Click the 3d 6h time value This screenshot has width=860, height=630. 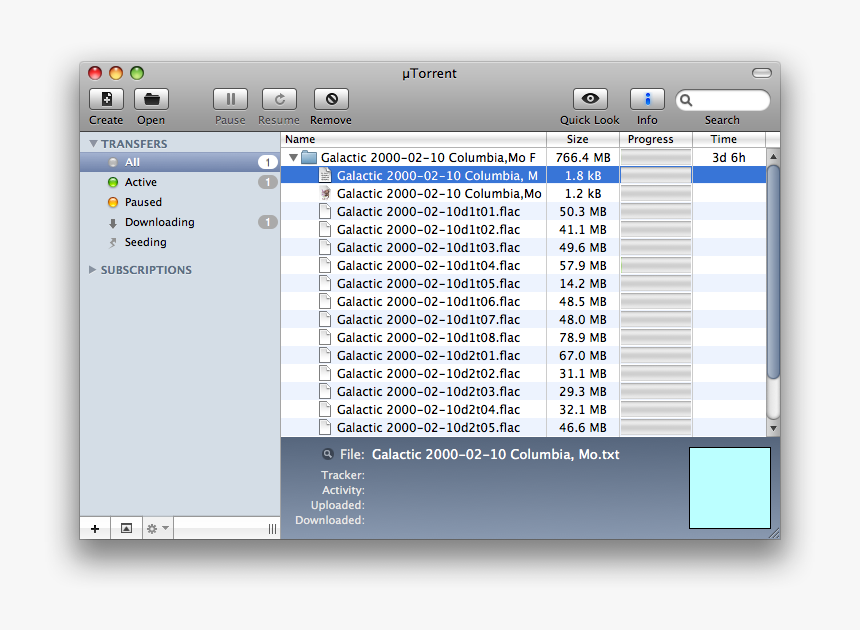click(x=729, y=158)
